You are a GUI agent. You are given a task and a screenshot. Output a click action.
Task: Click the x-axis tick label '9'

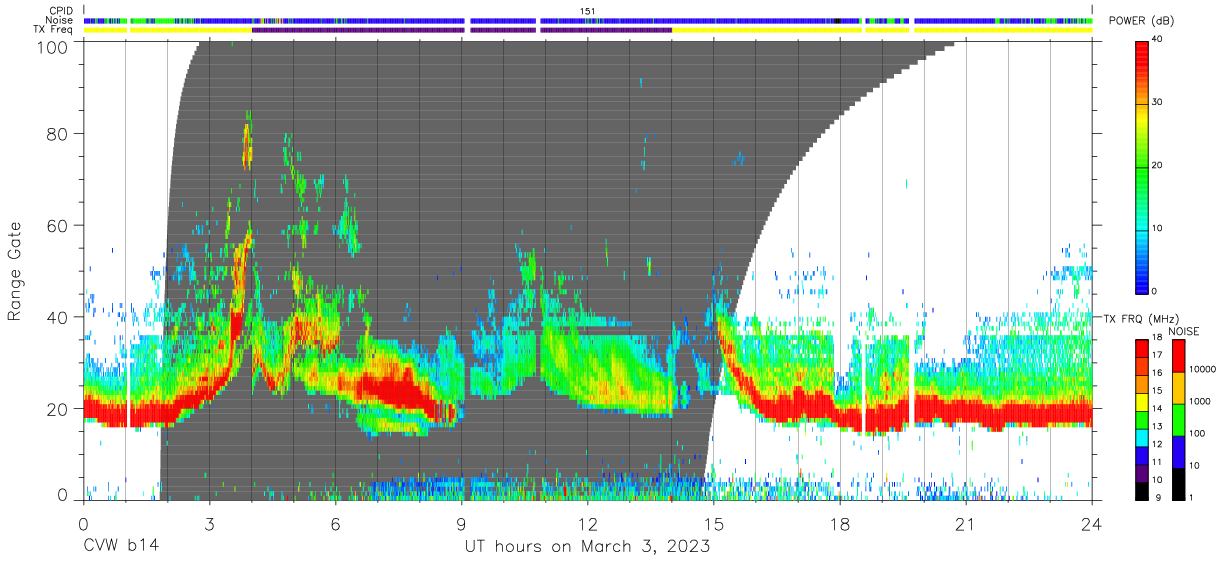[x=461, y=524]
